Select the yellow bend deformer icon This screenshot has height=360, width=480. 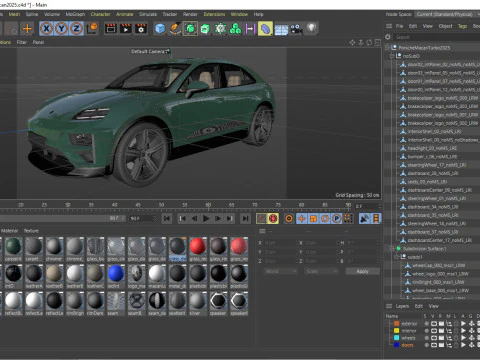[265, 29]
